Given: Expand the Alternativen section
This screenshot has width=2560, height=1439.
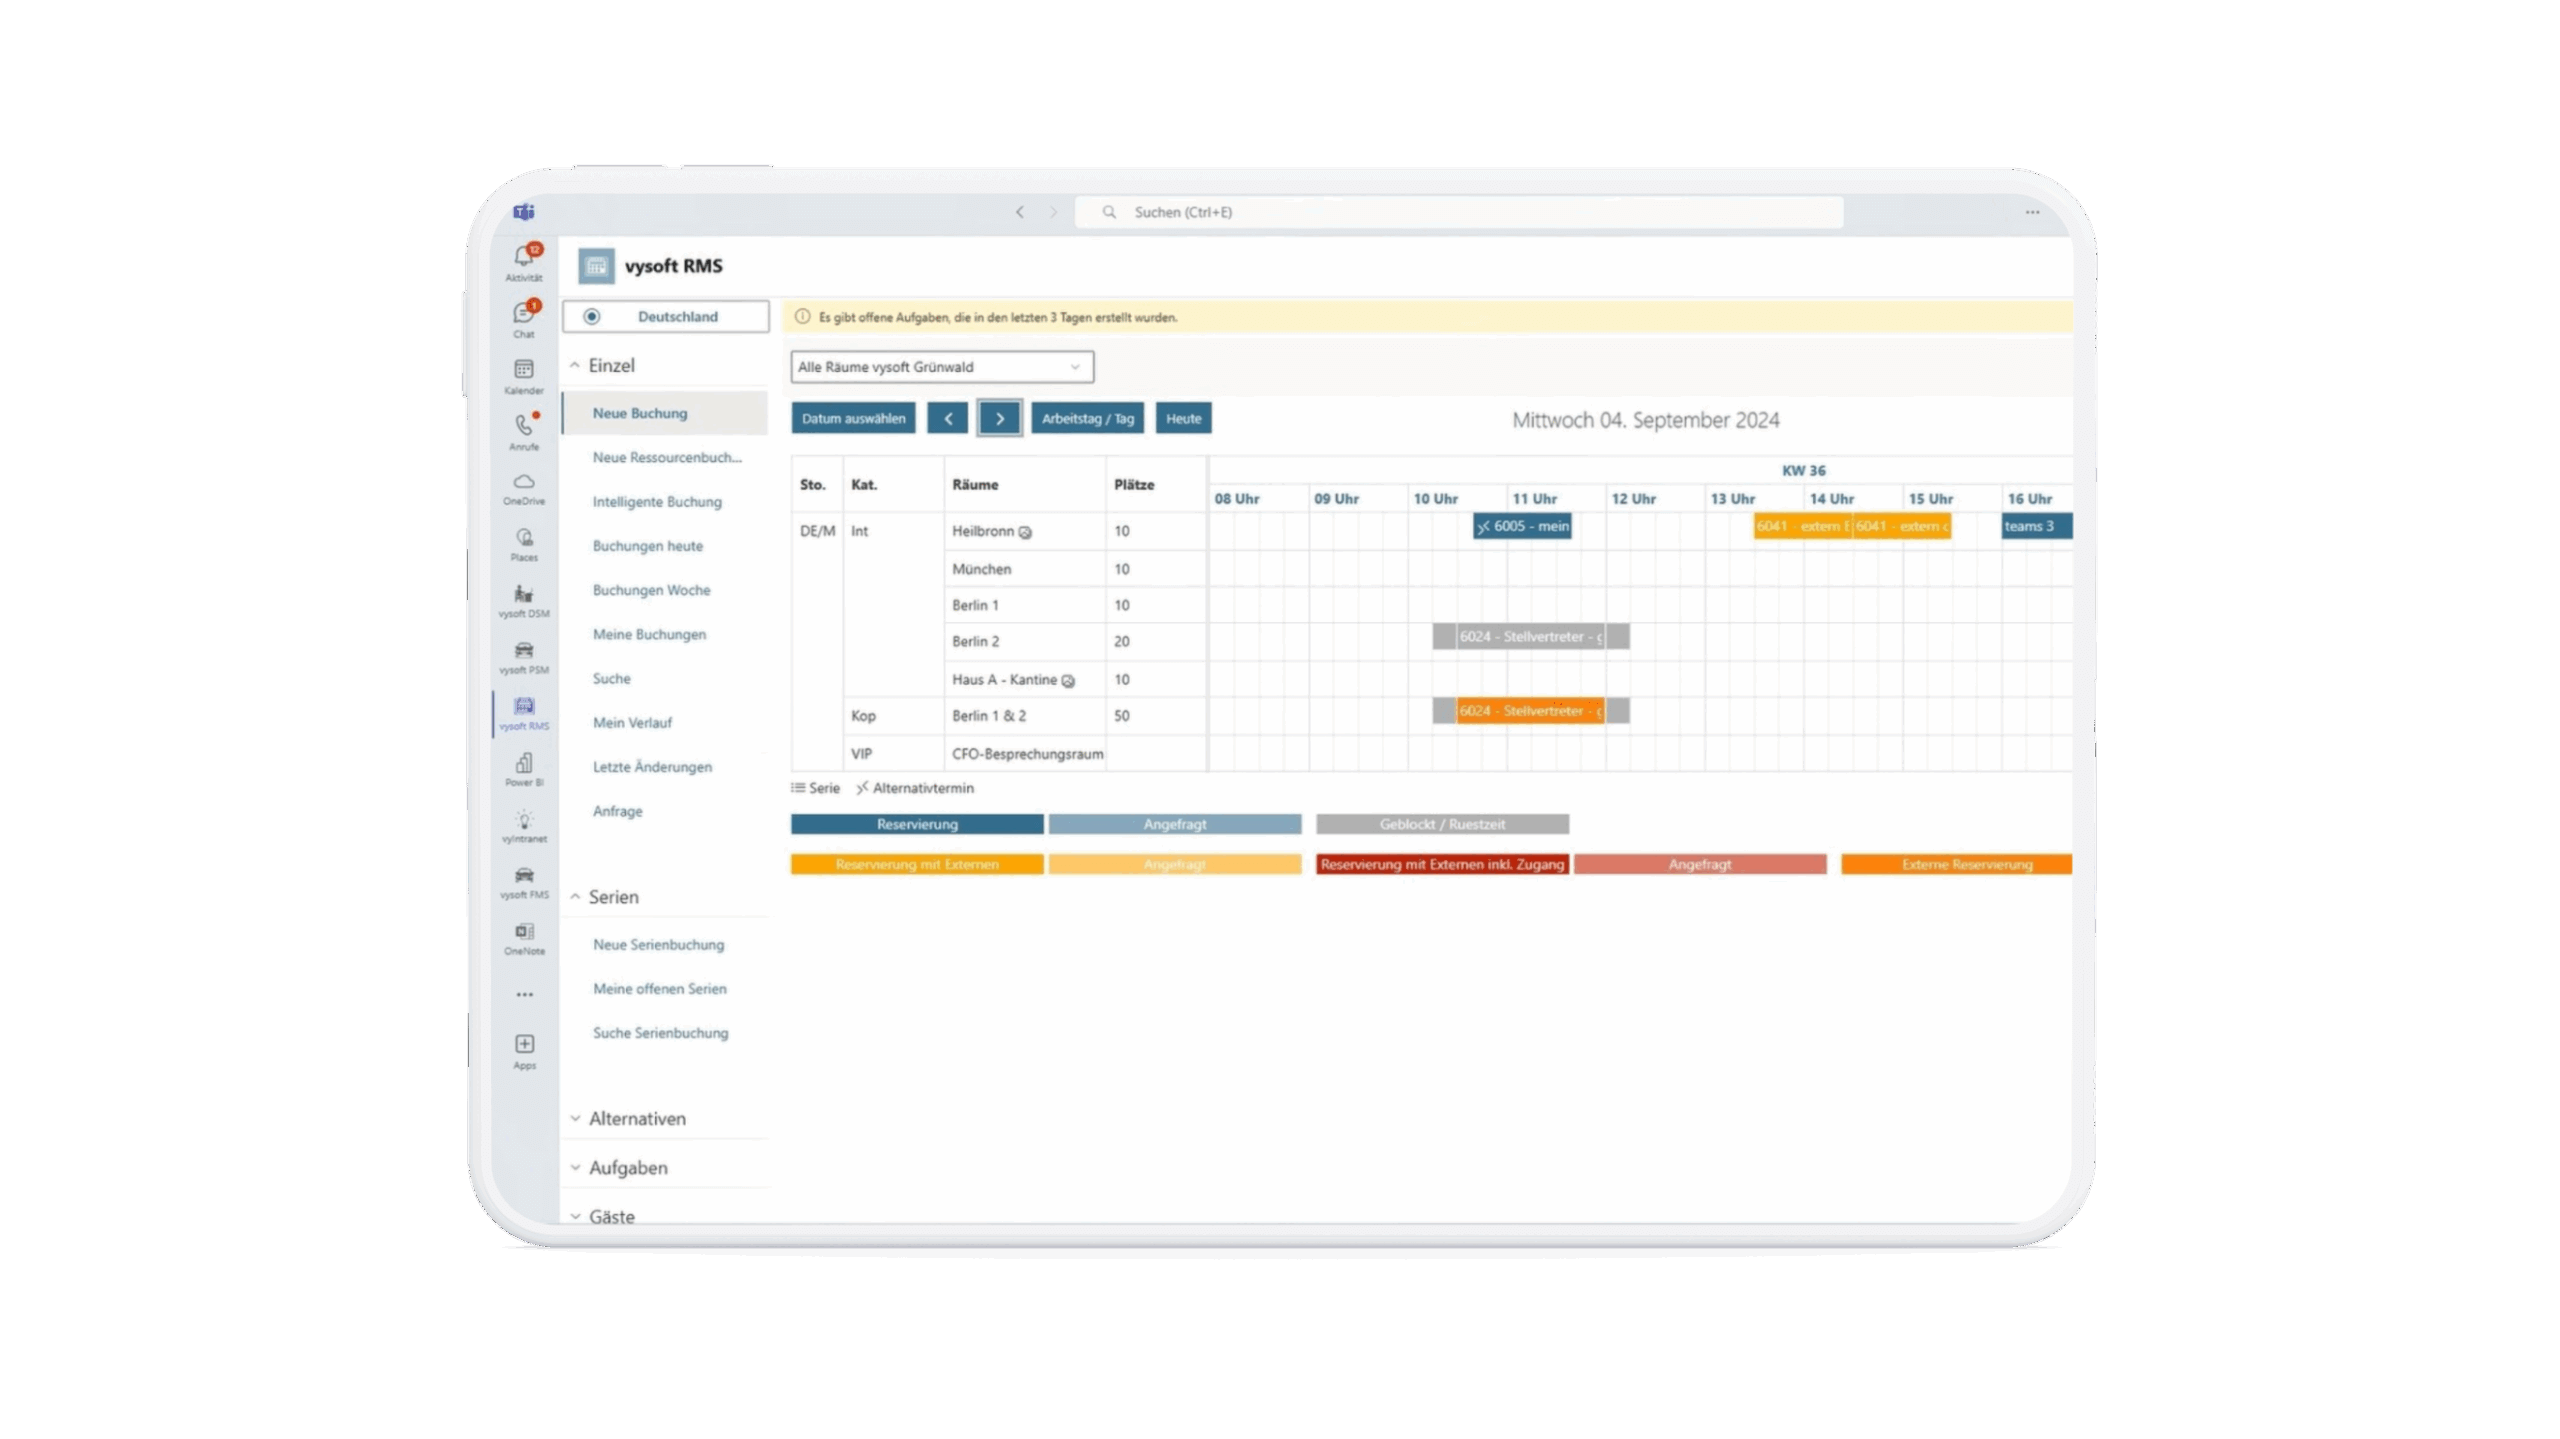Looking at the screenshot, I should [x=575, y=1119].
